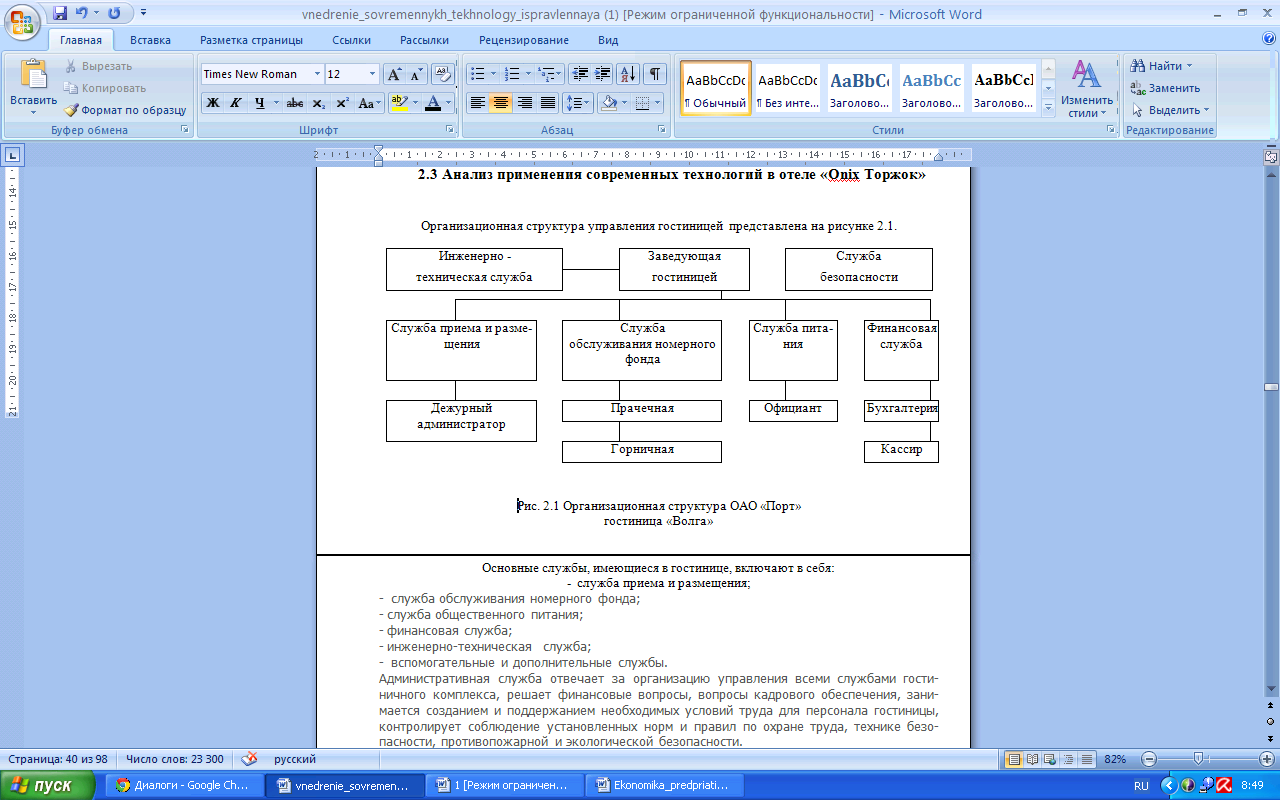The image size is (1280, 800).
Task: Undo the last action
Action: (81, 14)
